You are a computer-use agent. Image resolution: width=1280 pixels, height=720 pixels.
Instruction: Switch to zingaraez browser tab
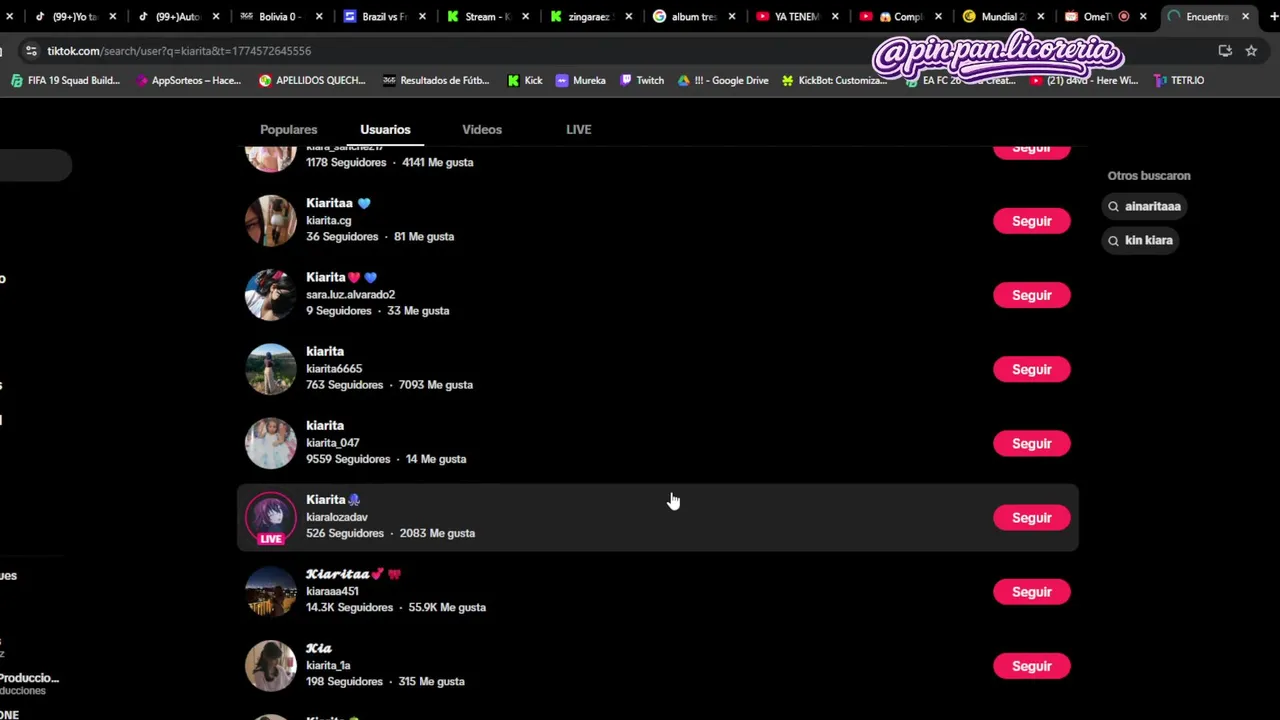[590, 16]
